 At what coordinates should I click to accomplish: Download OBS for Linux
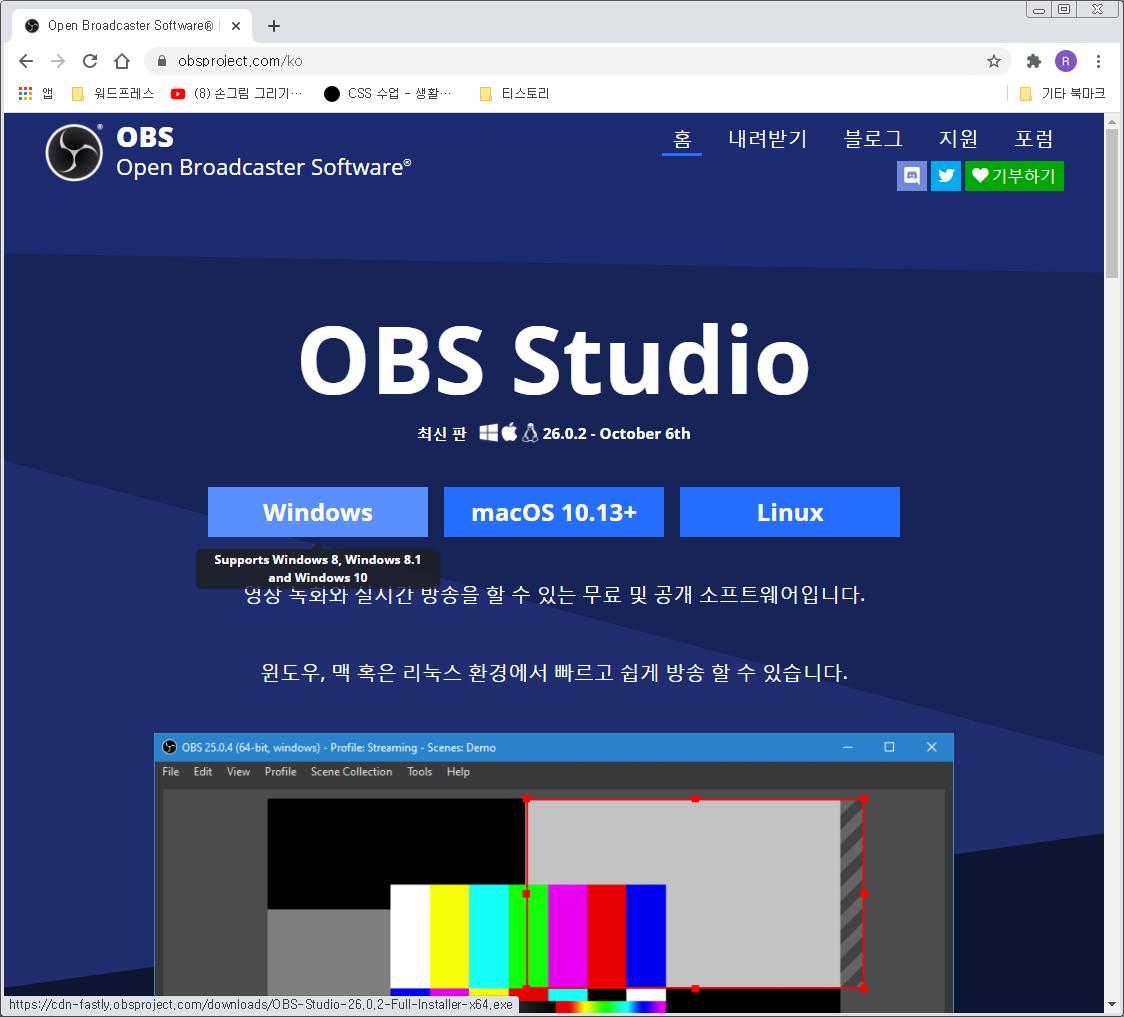pyautogui.click(x=789, y=512)
